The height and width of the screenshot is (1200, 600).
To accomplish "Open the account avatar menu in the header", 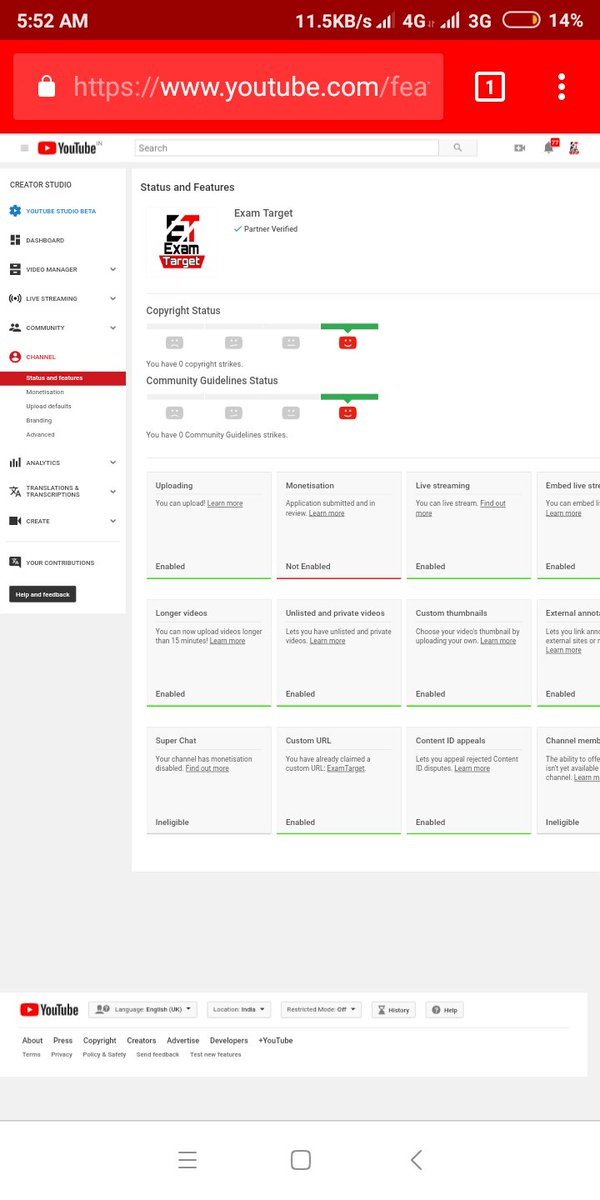I will tap(575, 148).
